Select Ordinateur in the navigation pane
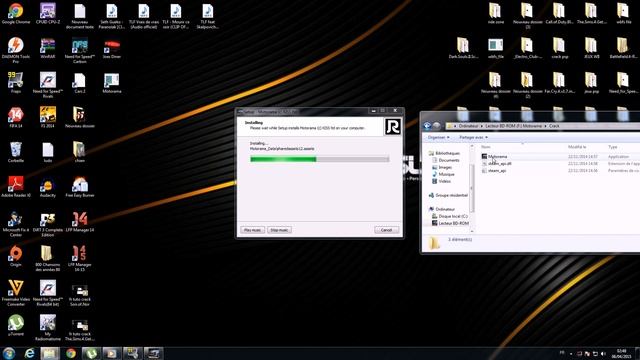 pyautogui.click(x=444, y=209)
